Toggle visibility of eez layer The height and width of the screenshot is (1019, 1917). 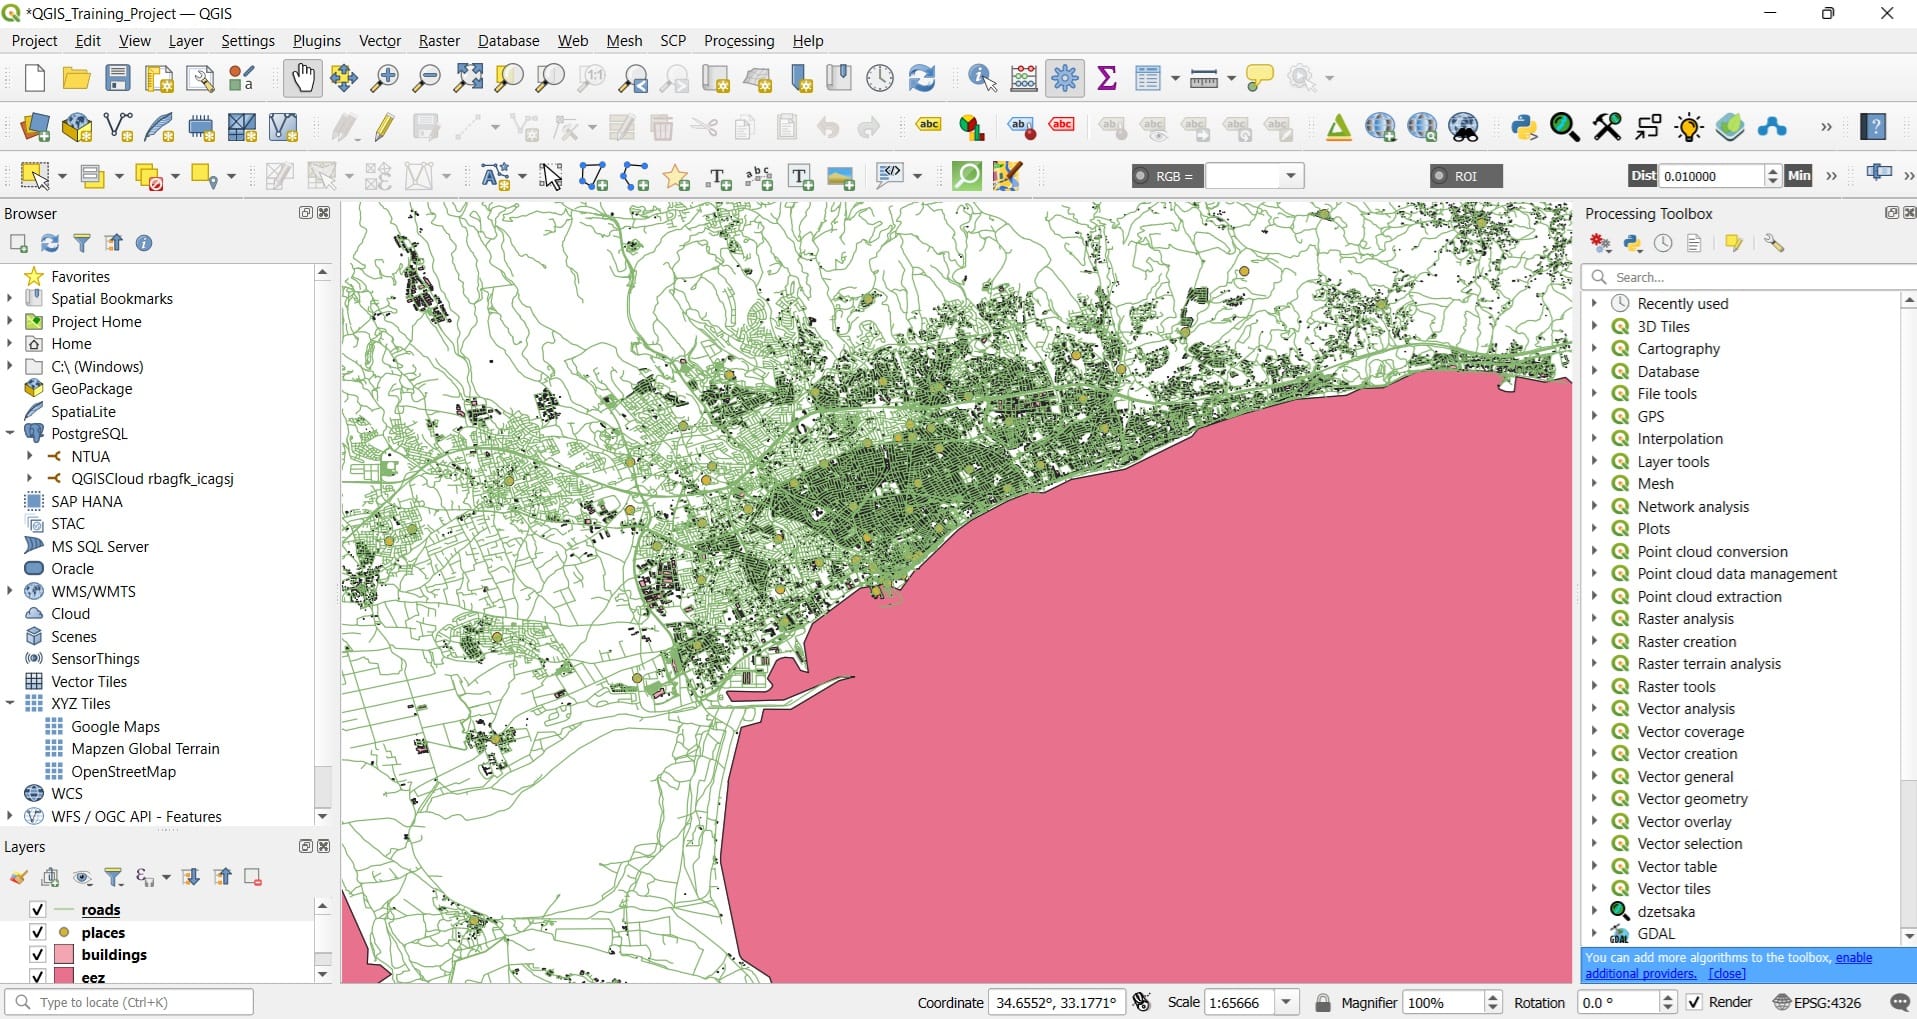pyautogui.click(x=37, y=976)
